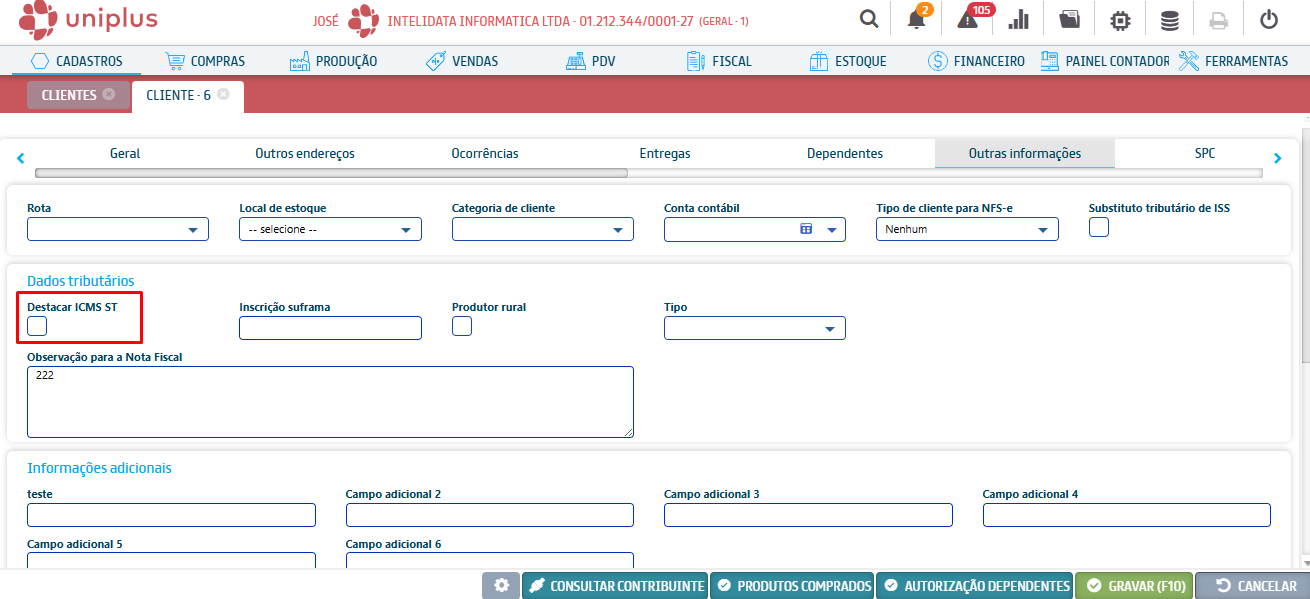Click the Campo adicional 2 field
Viewport: 1310px width, 599px height.
[490, 515]
